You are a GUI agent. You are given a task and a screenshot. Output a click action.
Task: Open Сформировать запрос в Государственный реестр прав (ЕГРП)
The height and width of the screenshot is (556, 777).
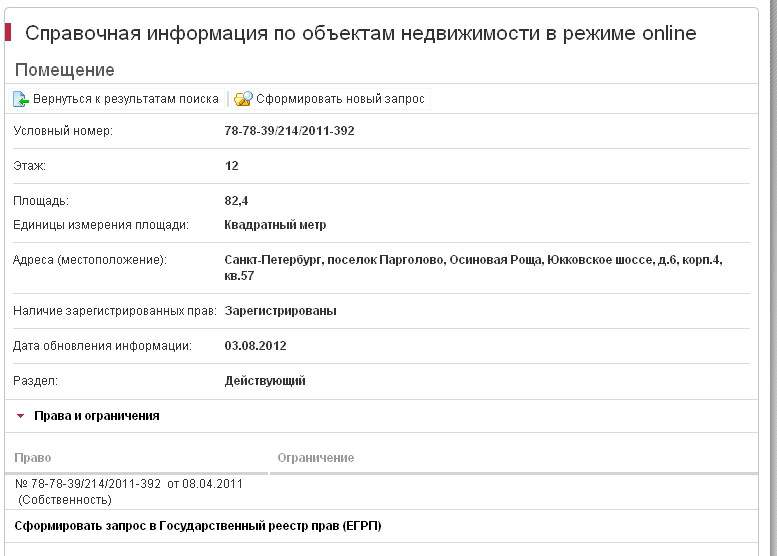click(x=198, y=525)
